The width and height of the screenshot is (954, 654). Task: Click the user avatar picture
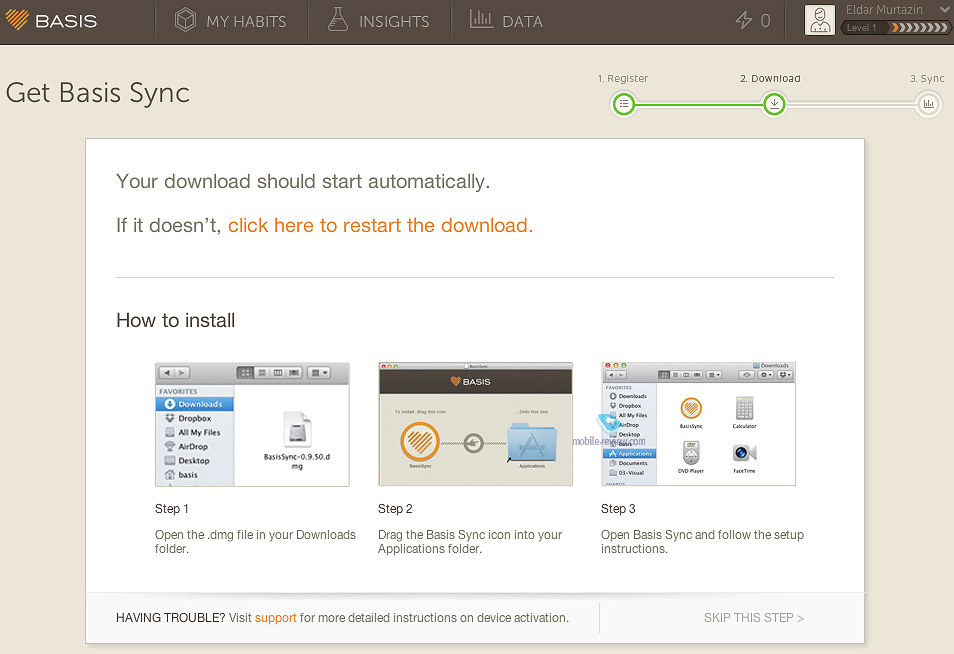tap(820, 20)
